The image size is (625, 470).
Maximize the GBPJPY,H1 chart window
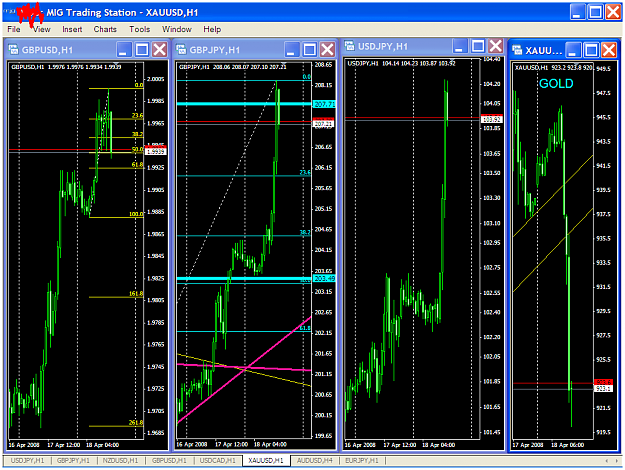310,49
